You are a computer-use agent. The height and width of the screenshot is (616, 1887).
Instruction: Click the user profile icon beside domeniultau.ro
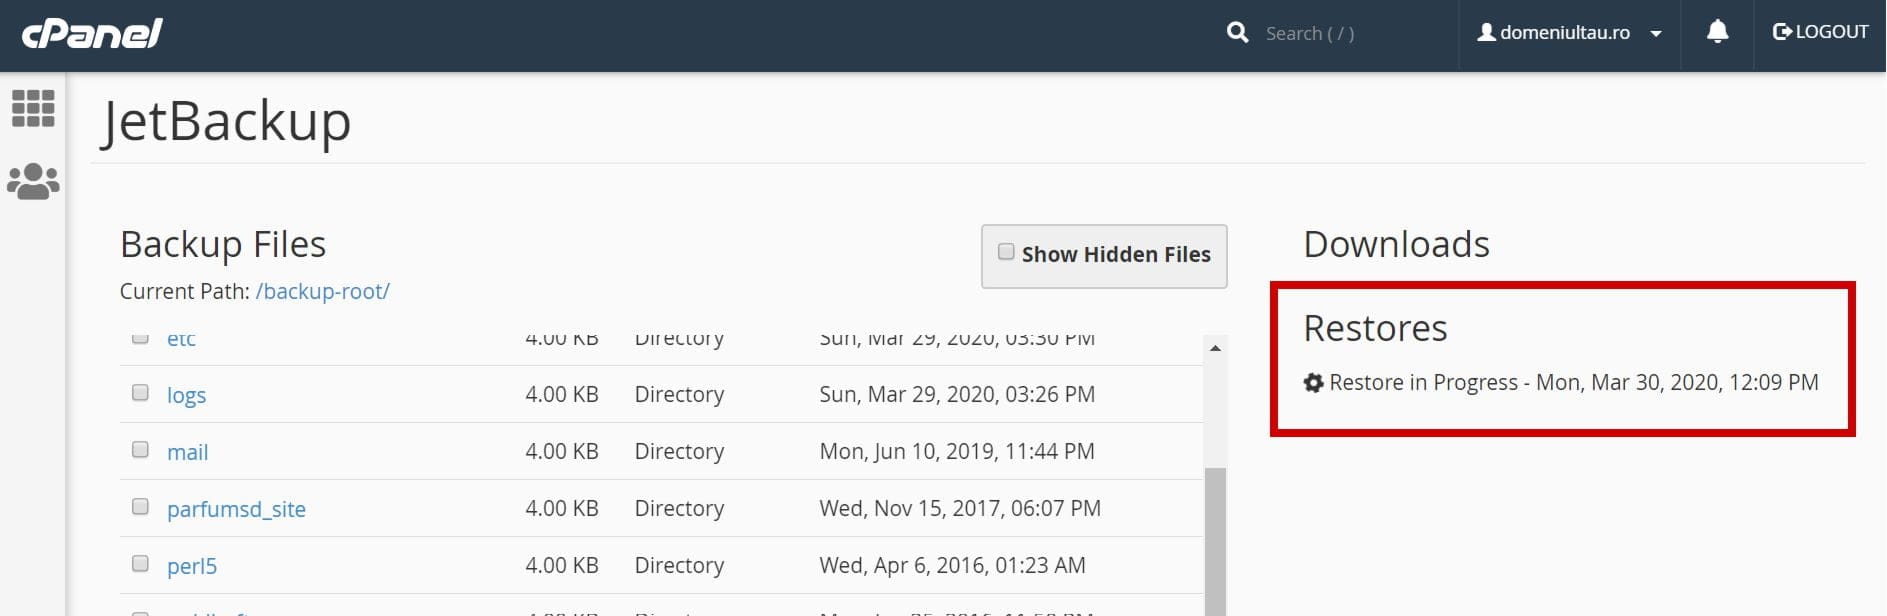pos(1486,32)
